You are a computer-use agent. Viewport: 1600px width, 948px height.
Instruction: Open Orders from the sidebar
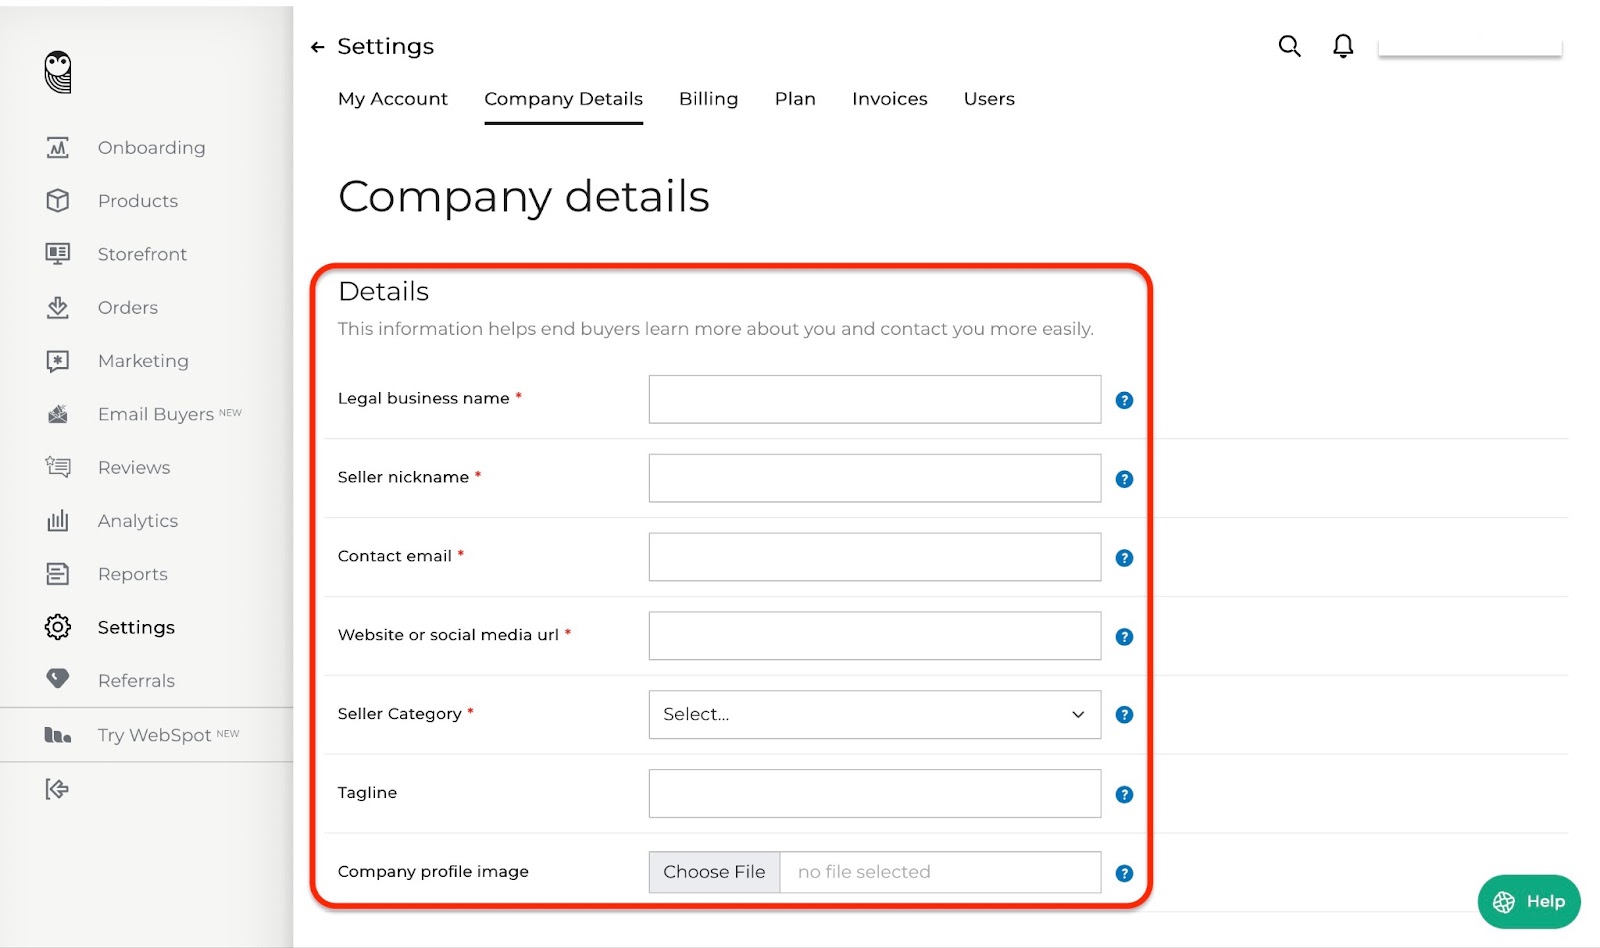point(128,308)
